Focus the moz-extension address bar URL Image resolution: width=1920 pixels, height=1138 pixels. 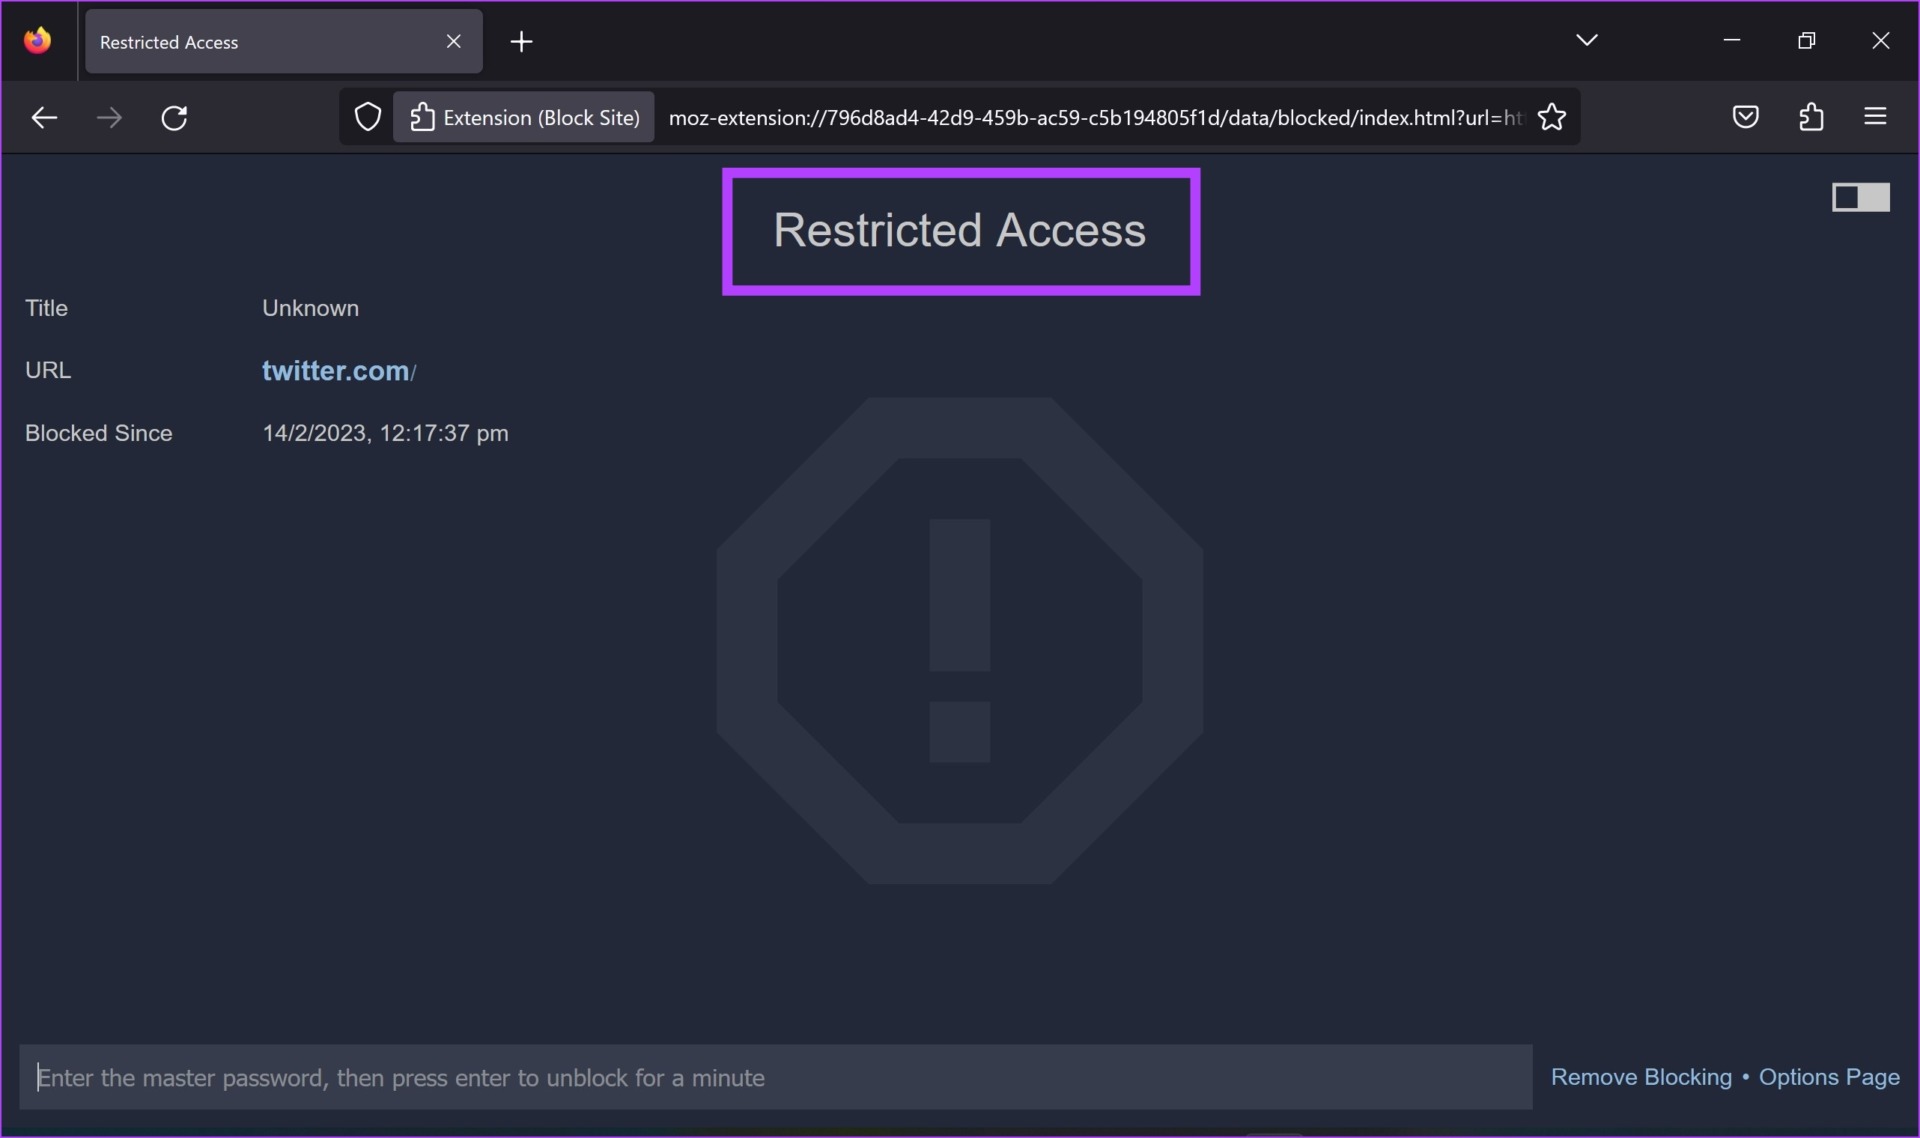pos(1094,118)
